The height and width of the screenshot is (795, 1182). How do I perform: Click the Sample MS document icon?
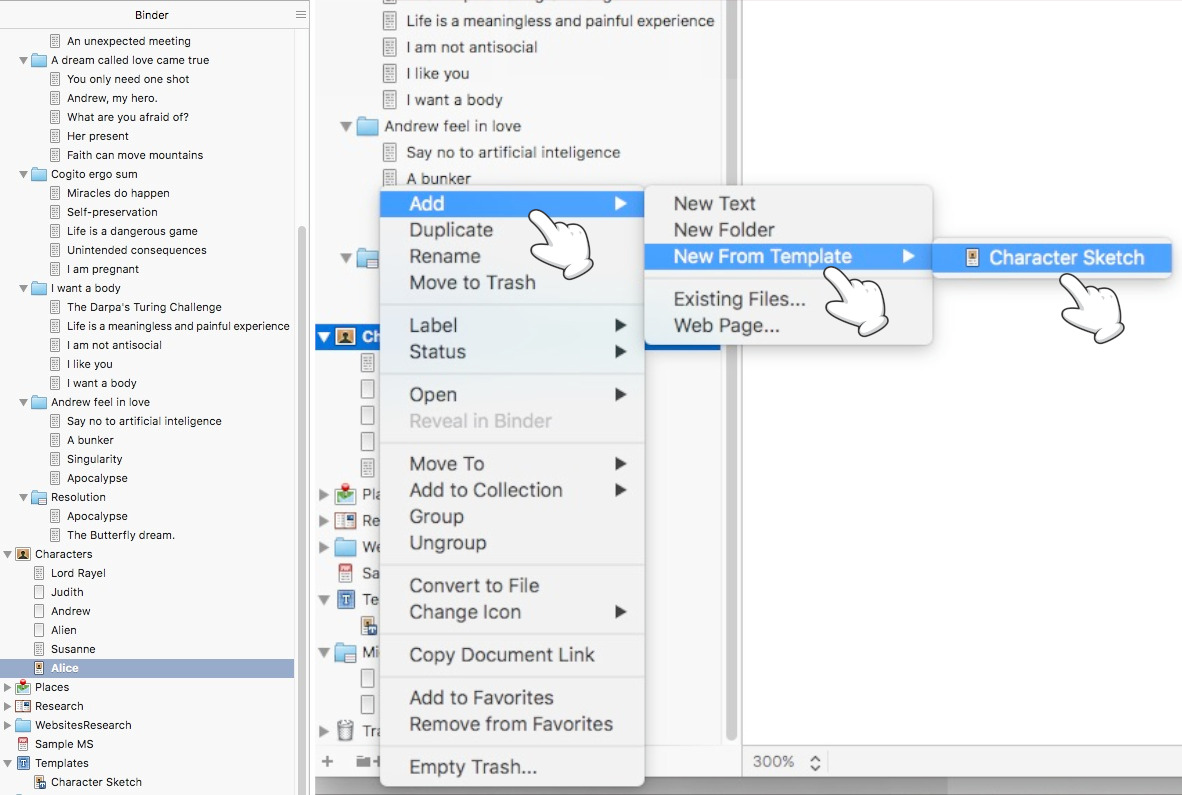click(x=23, y=744)
